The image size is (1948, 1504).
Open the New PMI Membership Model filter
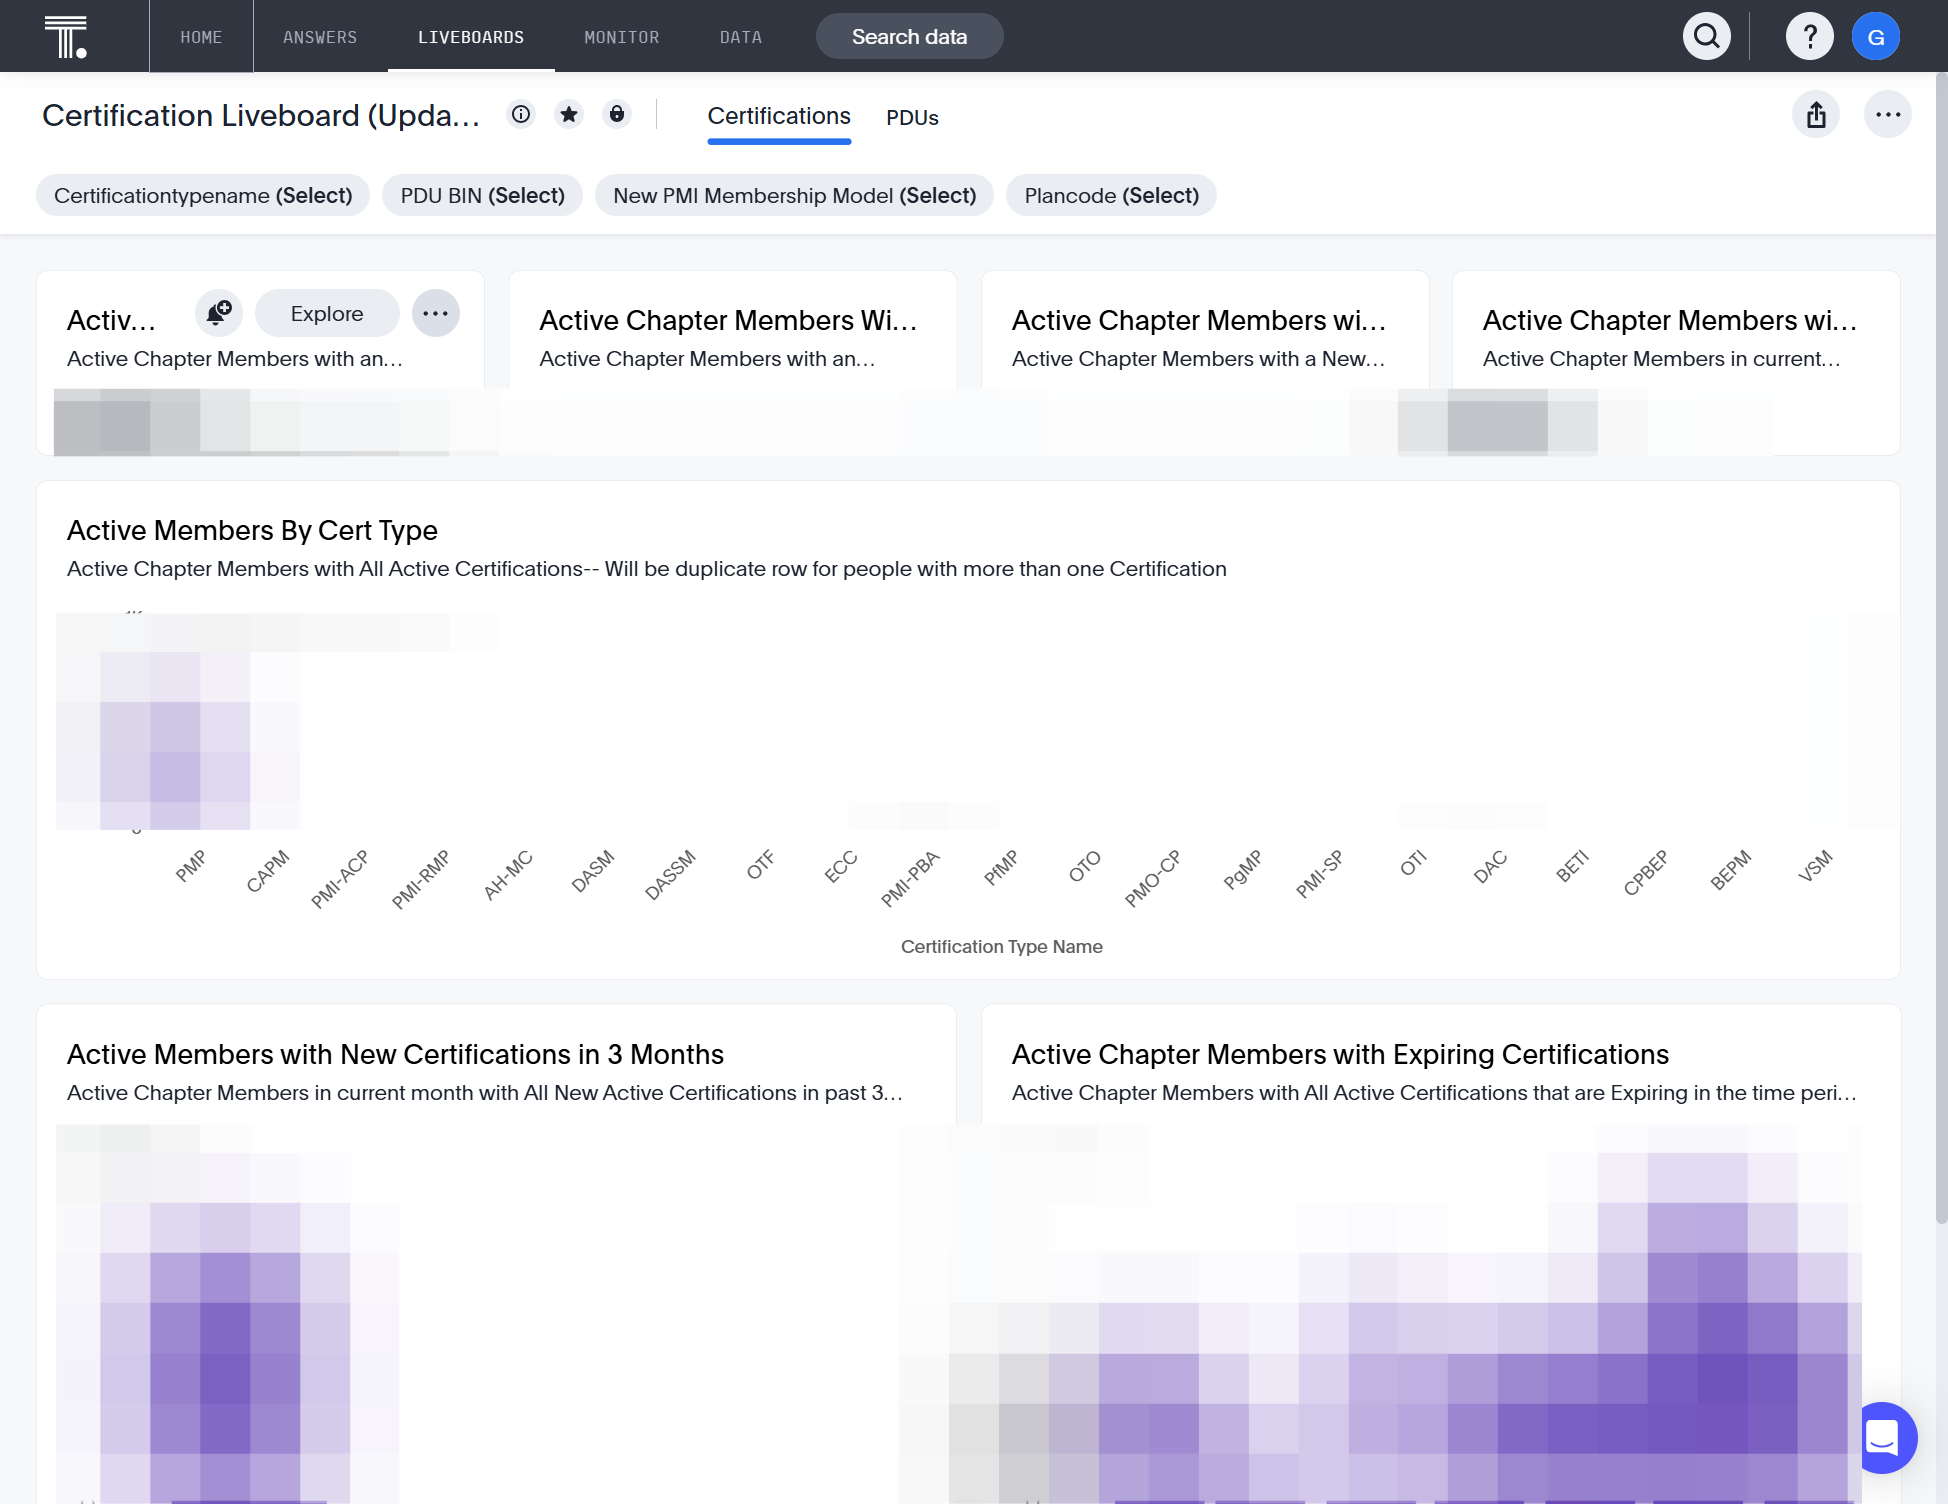[x=794, y=196]
